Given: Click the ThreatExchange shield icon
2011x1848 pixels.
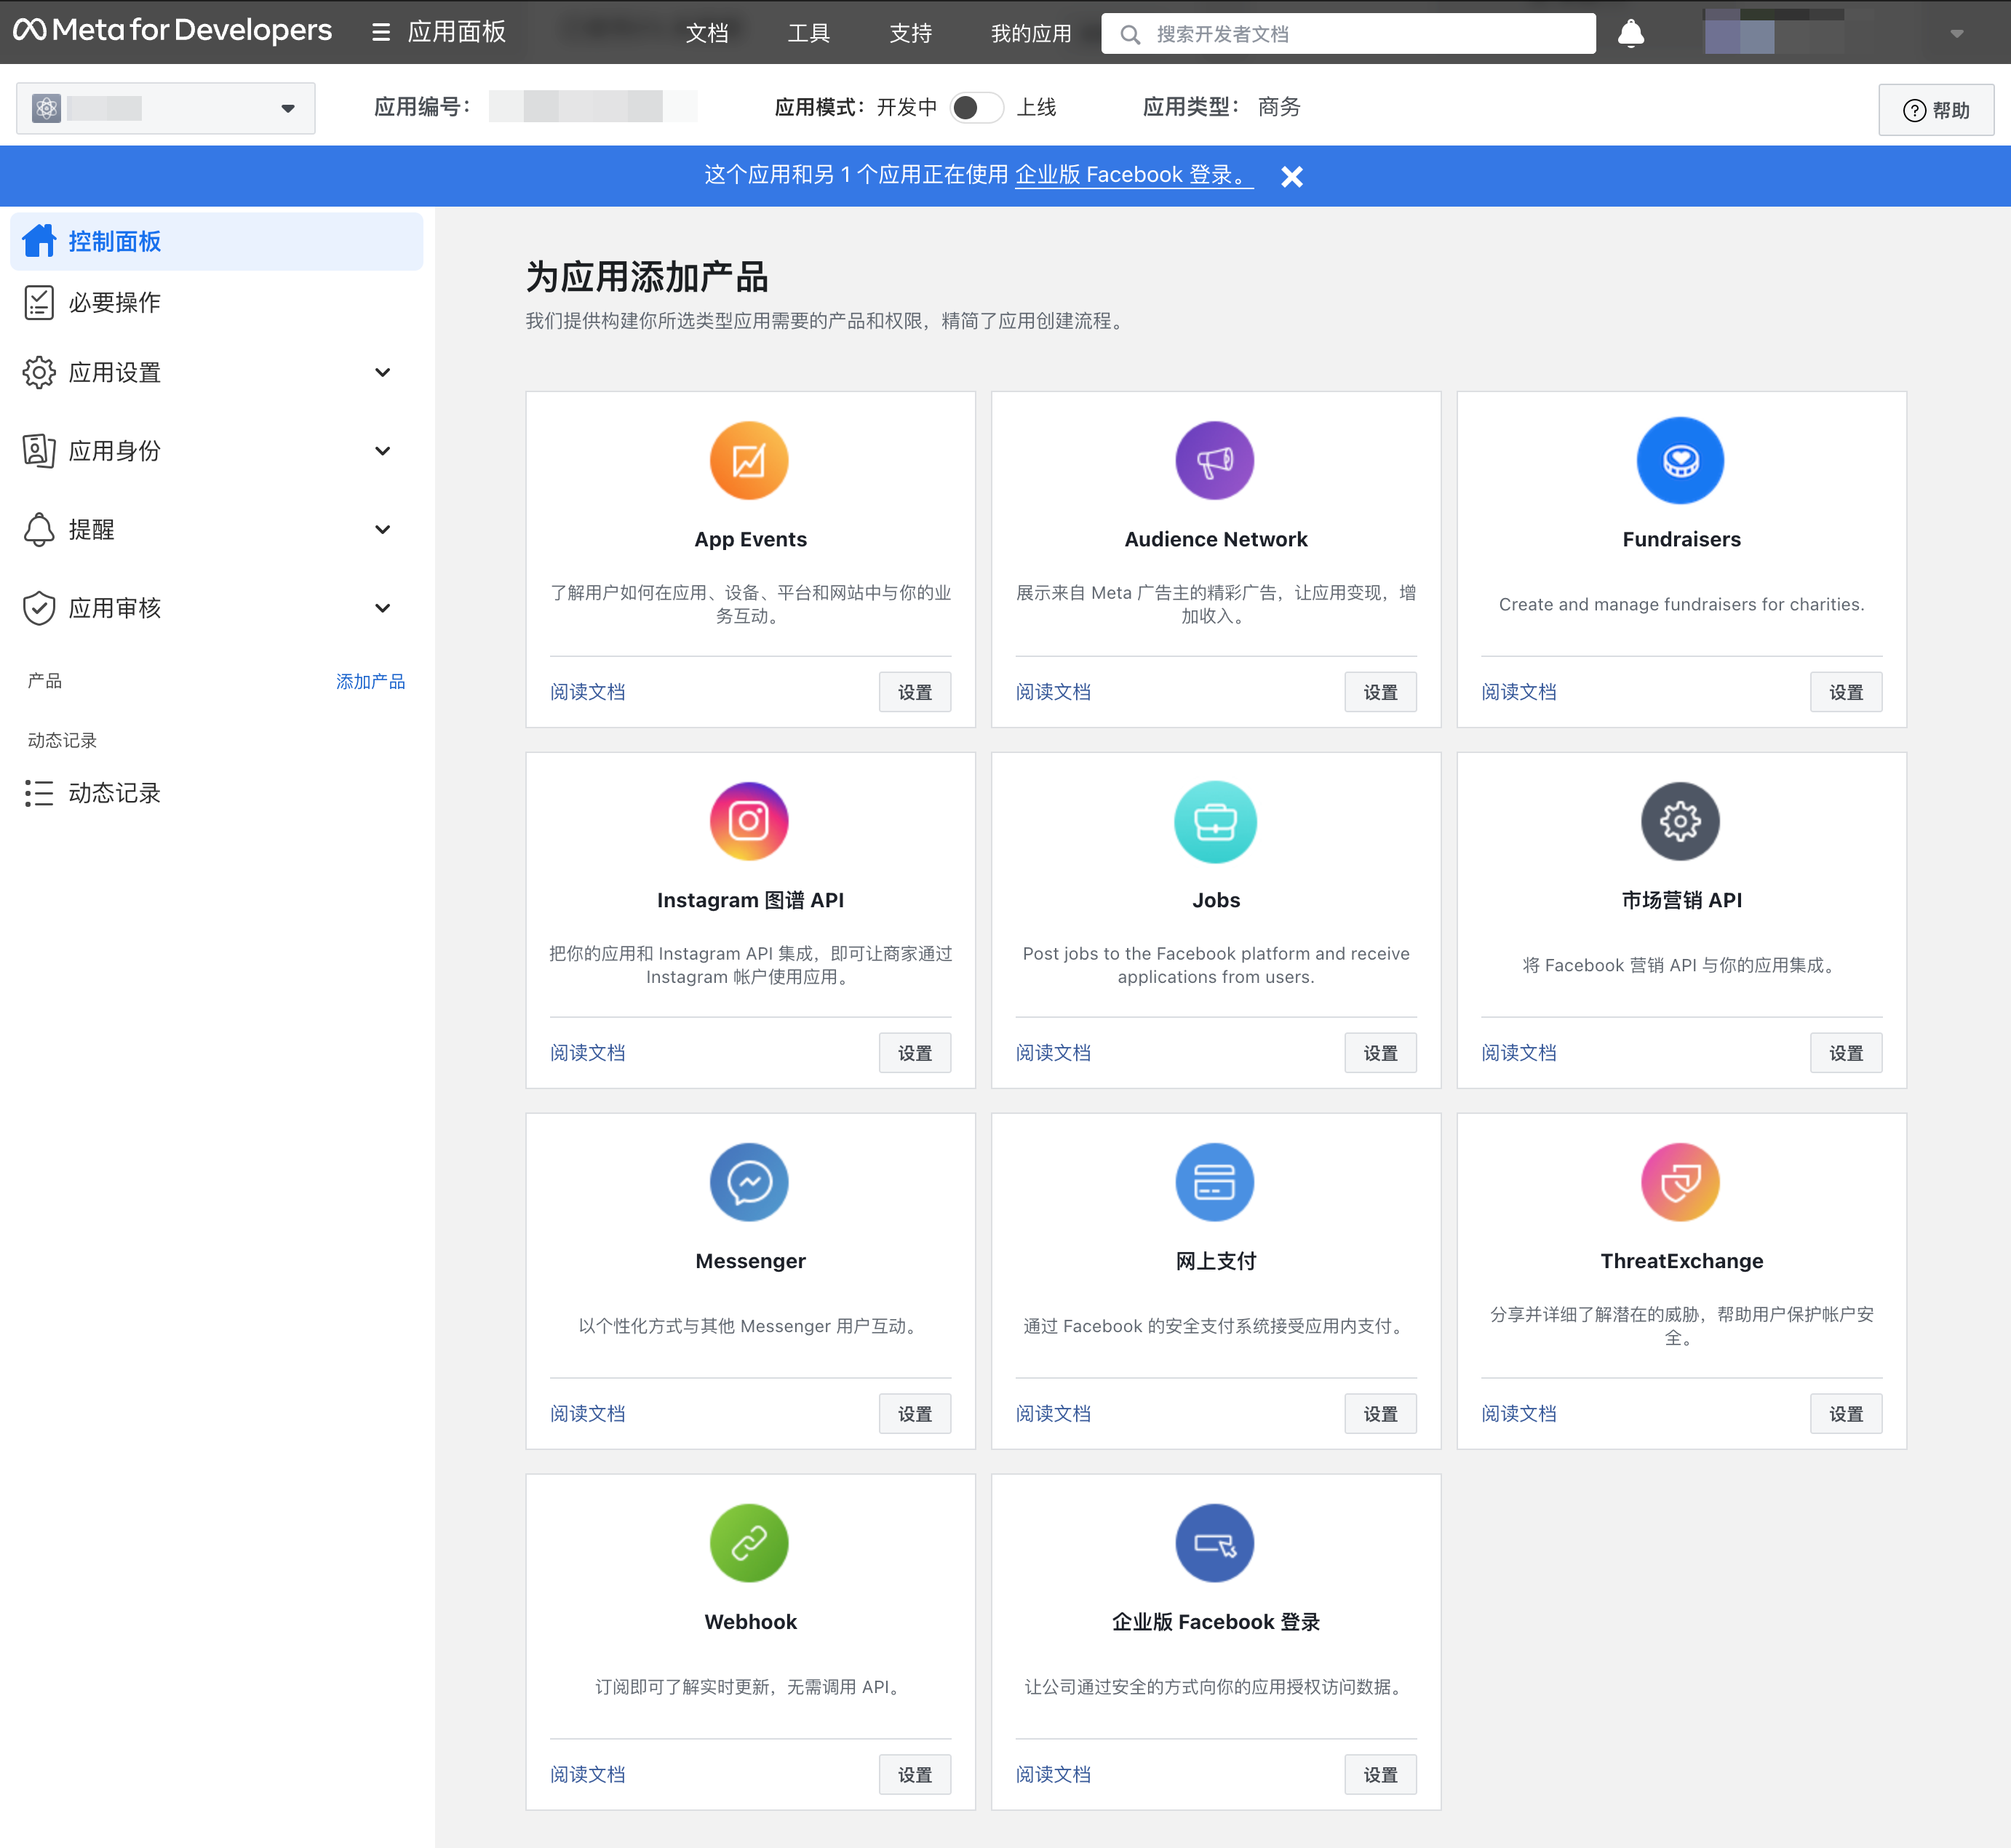Looking at the screenshot, I should [1680, 1182].
